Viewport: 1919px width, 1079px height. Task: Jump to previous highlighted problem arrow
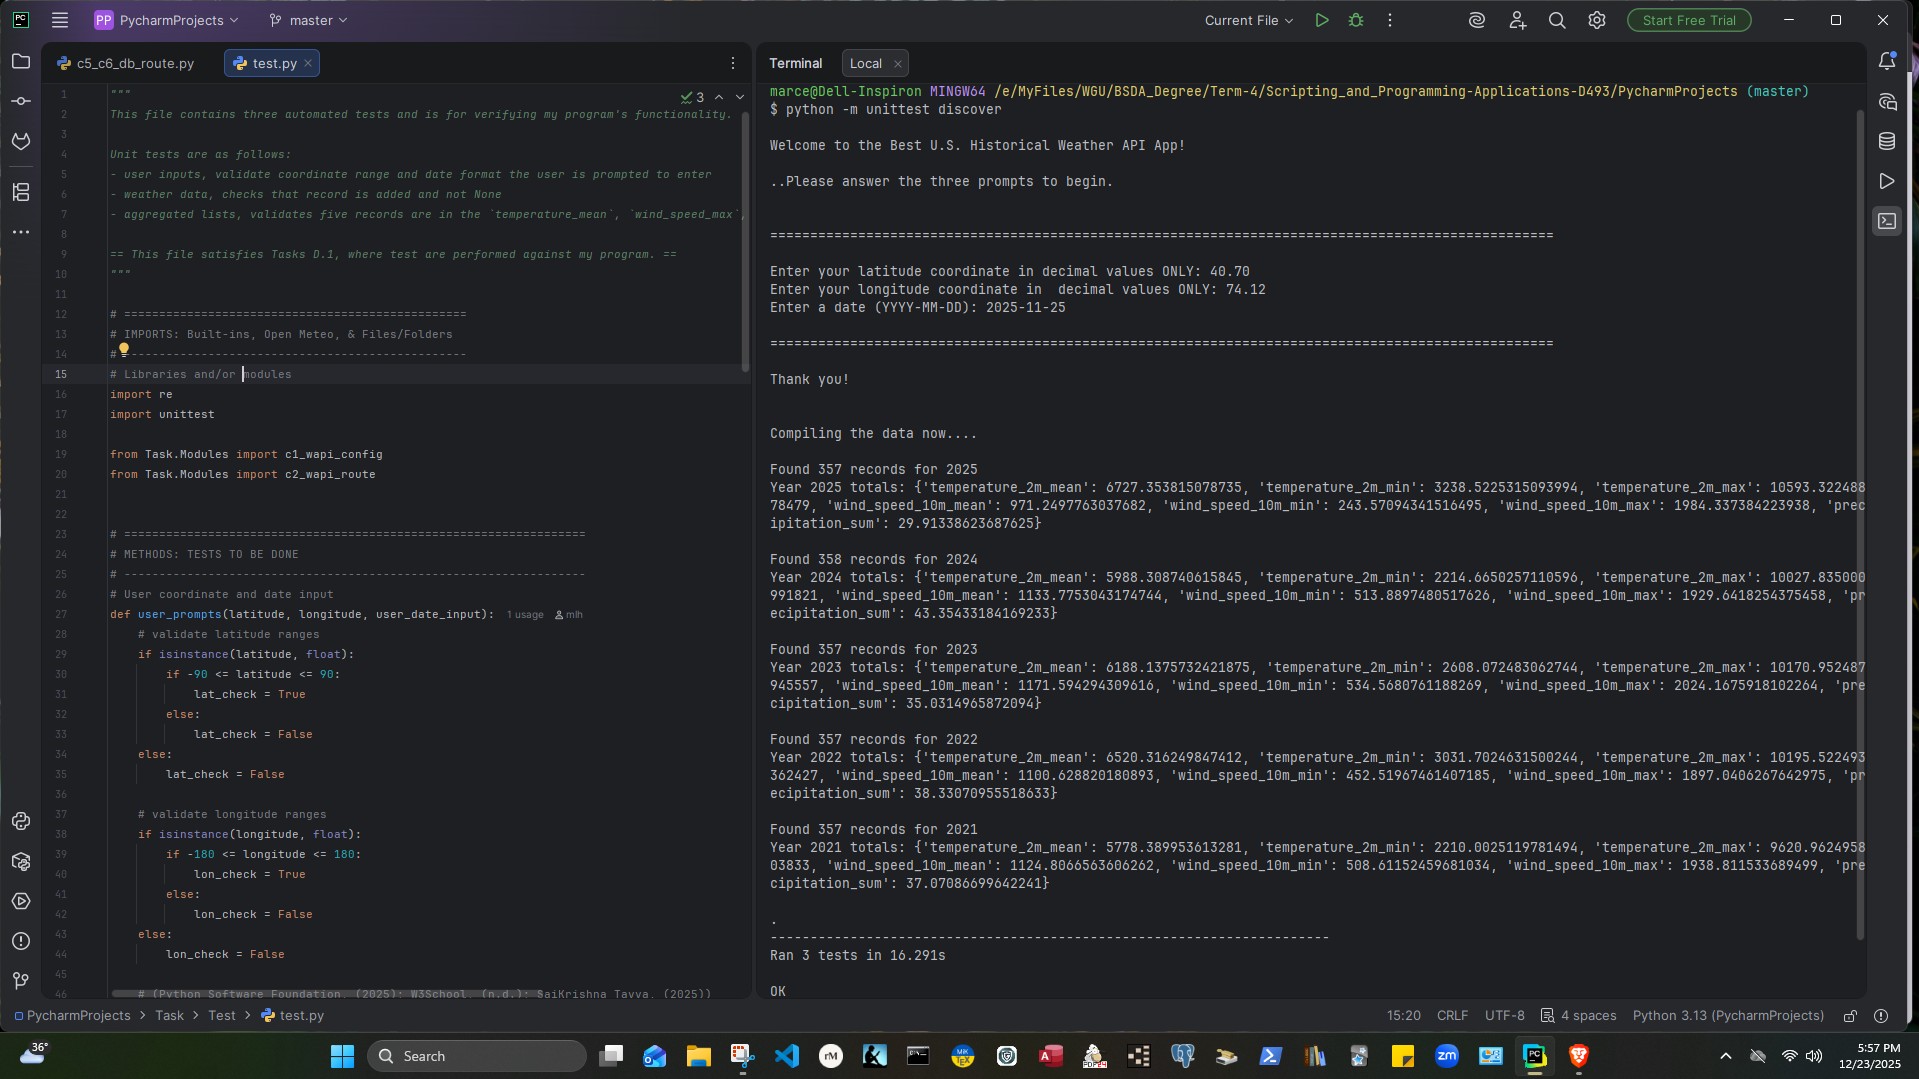coord(719,97)
